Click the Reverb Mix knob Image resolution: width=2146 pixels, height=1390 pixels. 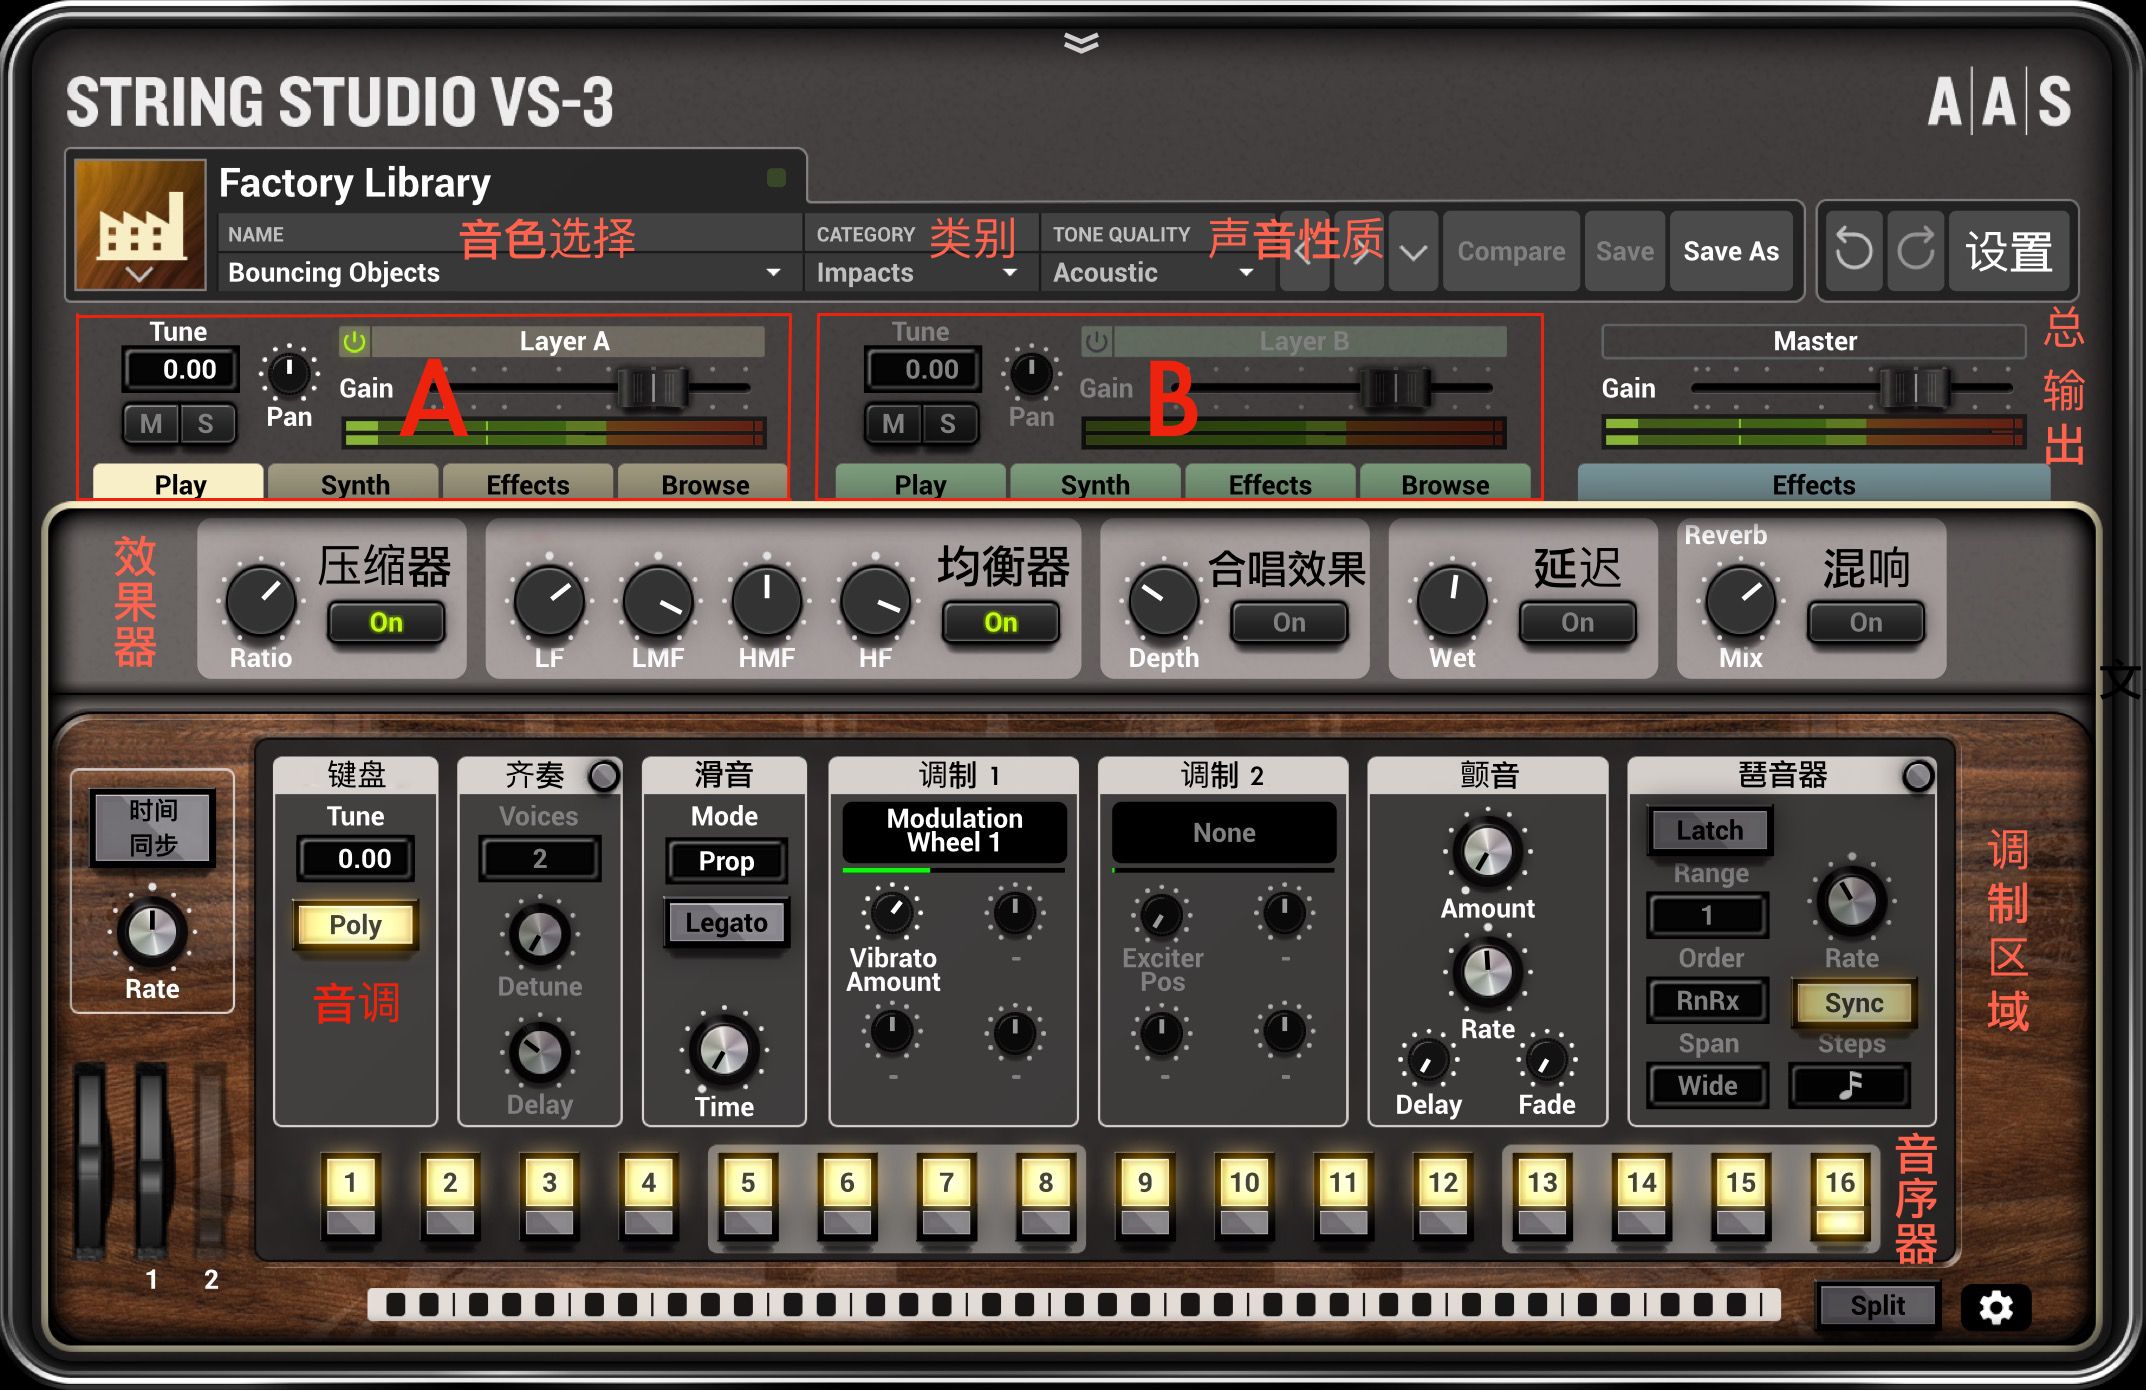click(x=1740, y=600)
